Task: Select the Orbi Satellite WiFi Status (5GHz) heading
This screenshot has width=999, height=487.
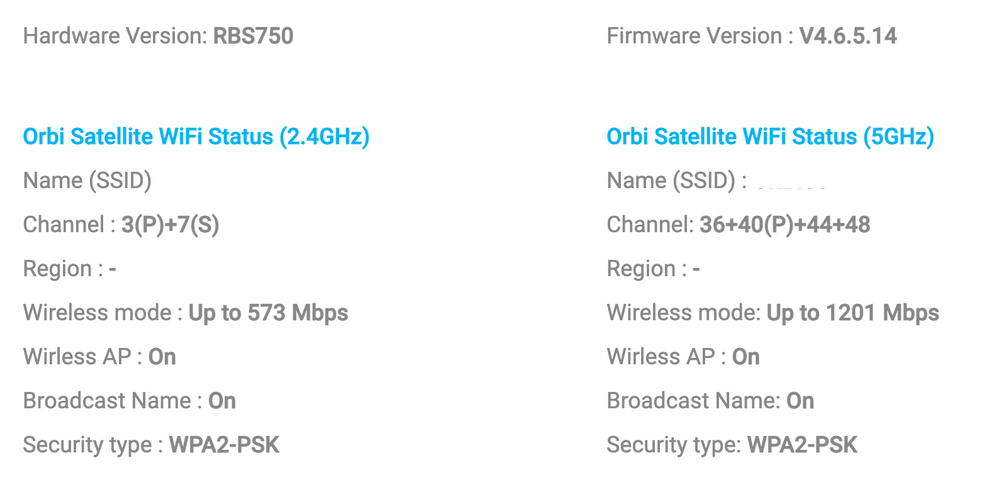Action: coord(770,137)
